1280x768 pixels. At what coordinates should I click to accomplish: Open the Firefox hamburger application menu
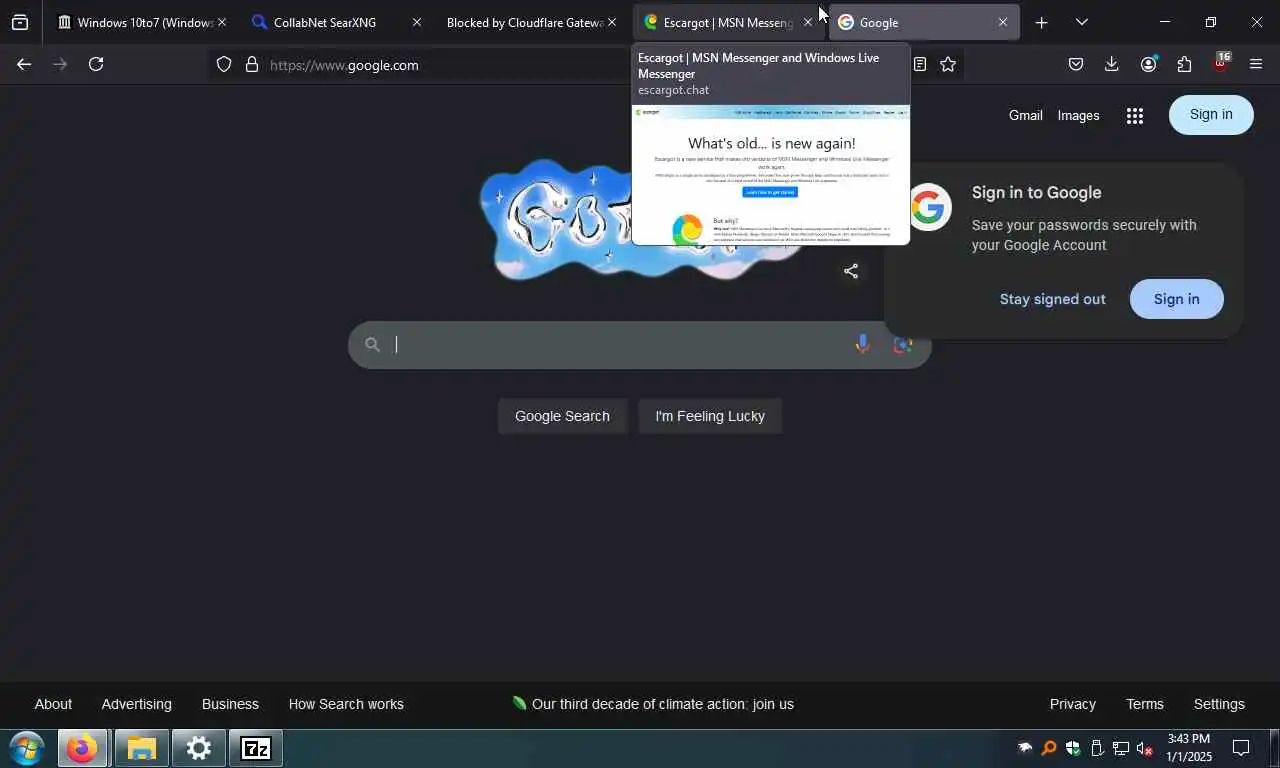tap(1256, 64)
